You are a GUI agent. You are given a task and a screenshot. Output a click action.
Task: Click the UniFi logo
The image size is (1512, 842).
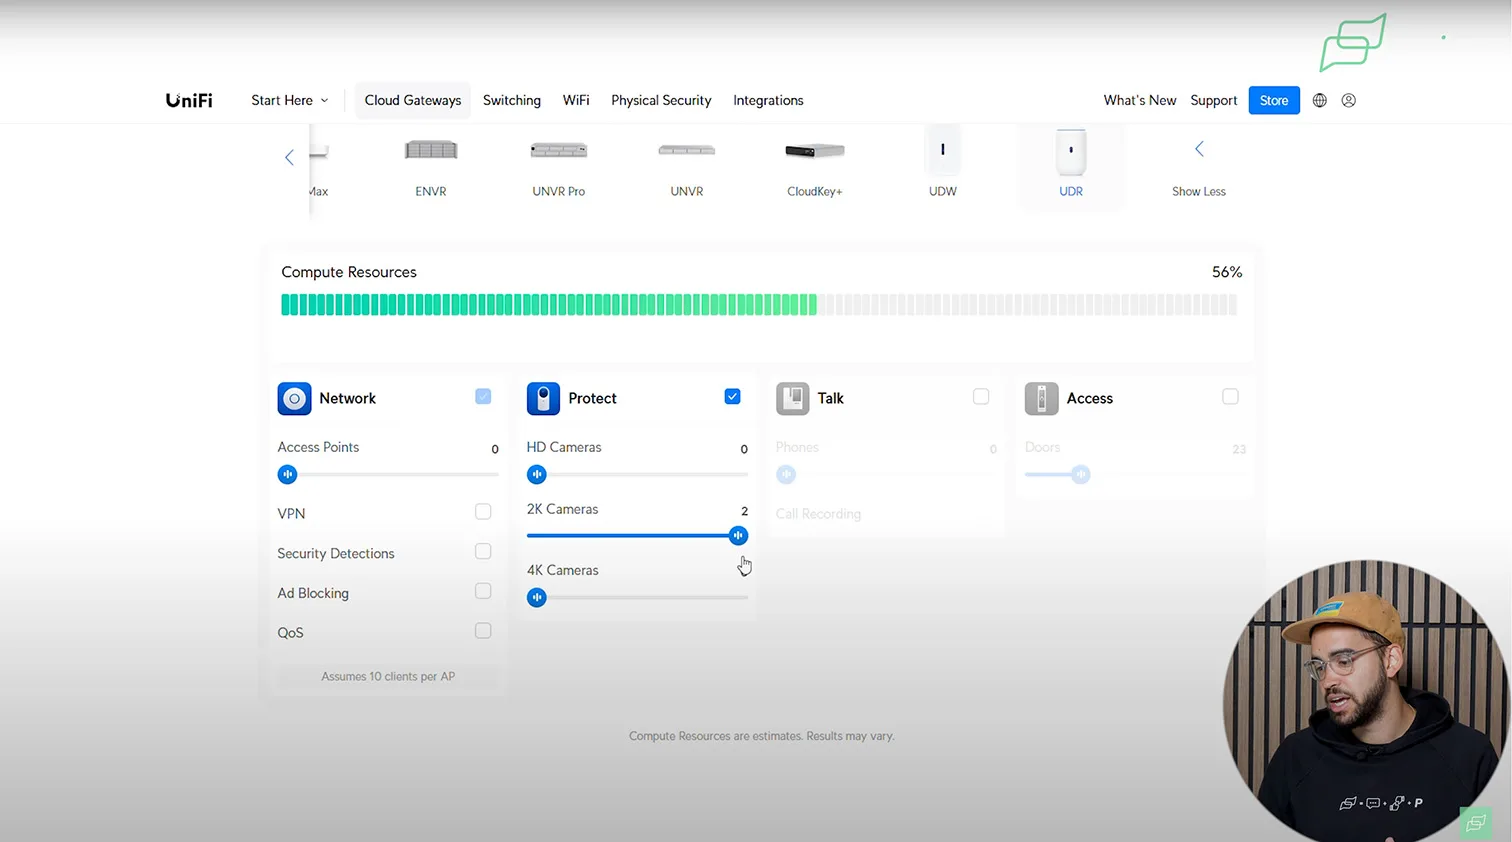click(189, 100)
